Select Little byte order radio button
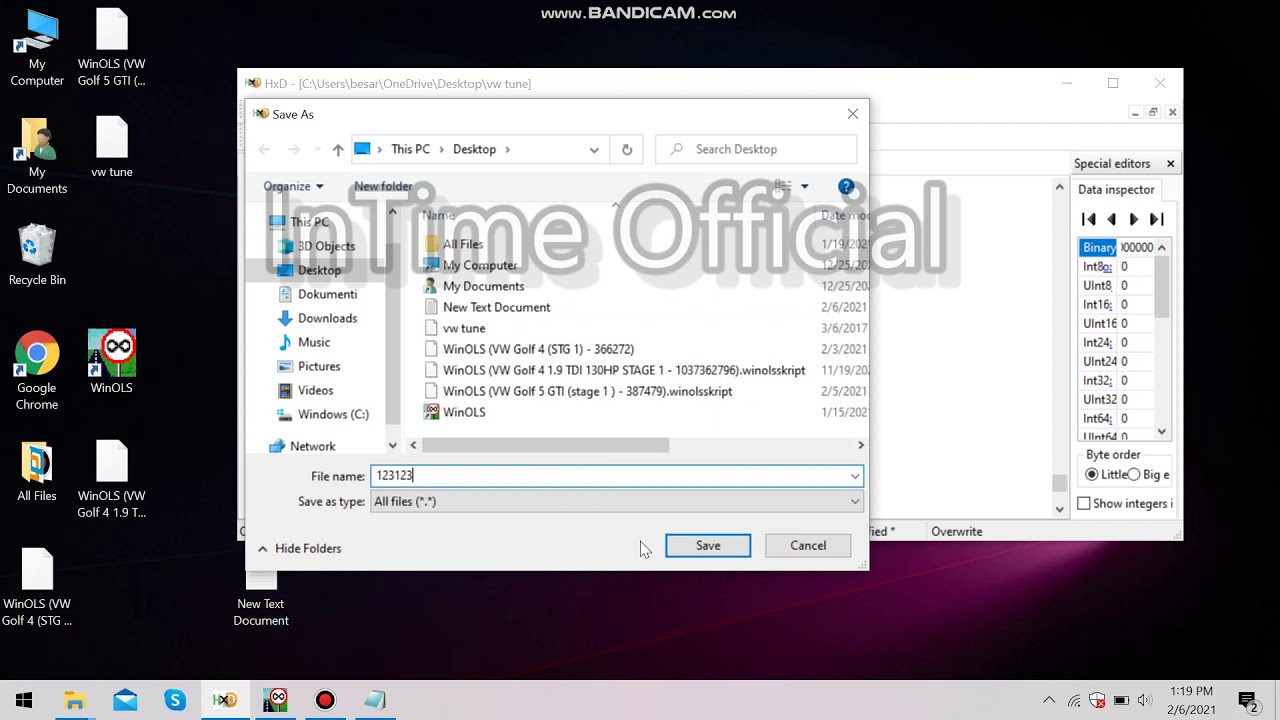Viewport: 1280px width, 720px height. coord(1092,474)
